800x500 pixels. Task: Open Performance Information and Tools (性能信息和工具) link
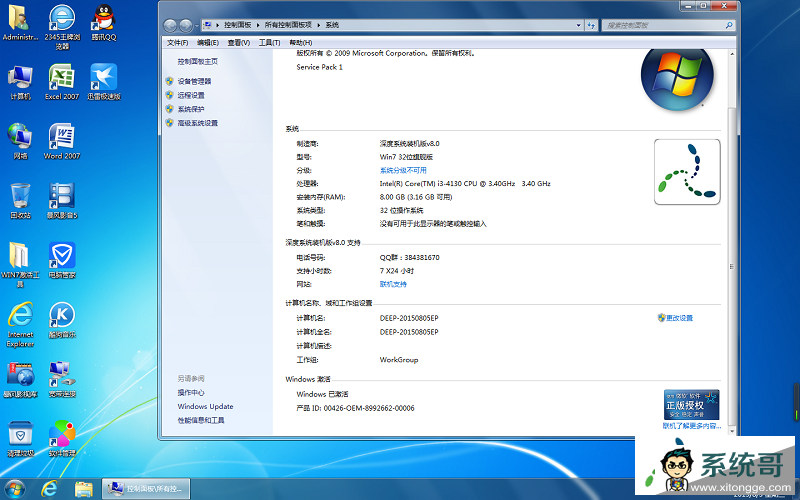pos(201,420)
